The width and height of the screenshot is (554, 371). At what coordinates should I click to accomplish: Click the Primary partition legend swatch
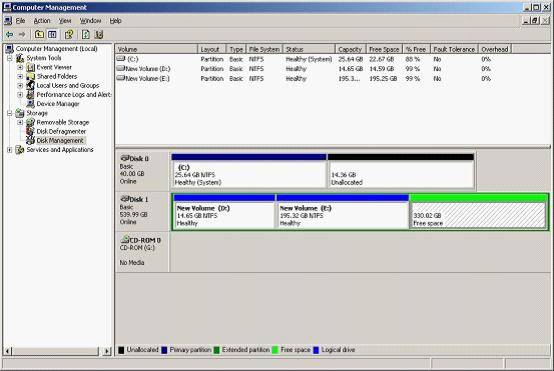coord(164,350)
